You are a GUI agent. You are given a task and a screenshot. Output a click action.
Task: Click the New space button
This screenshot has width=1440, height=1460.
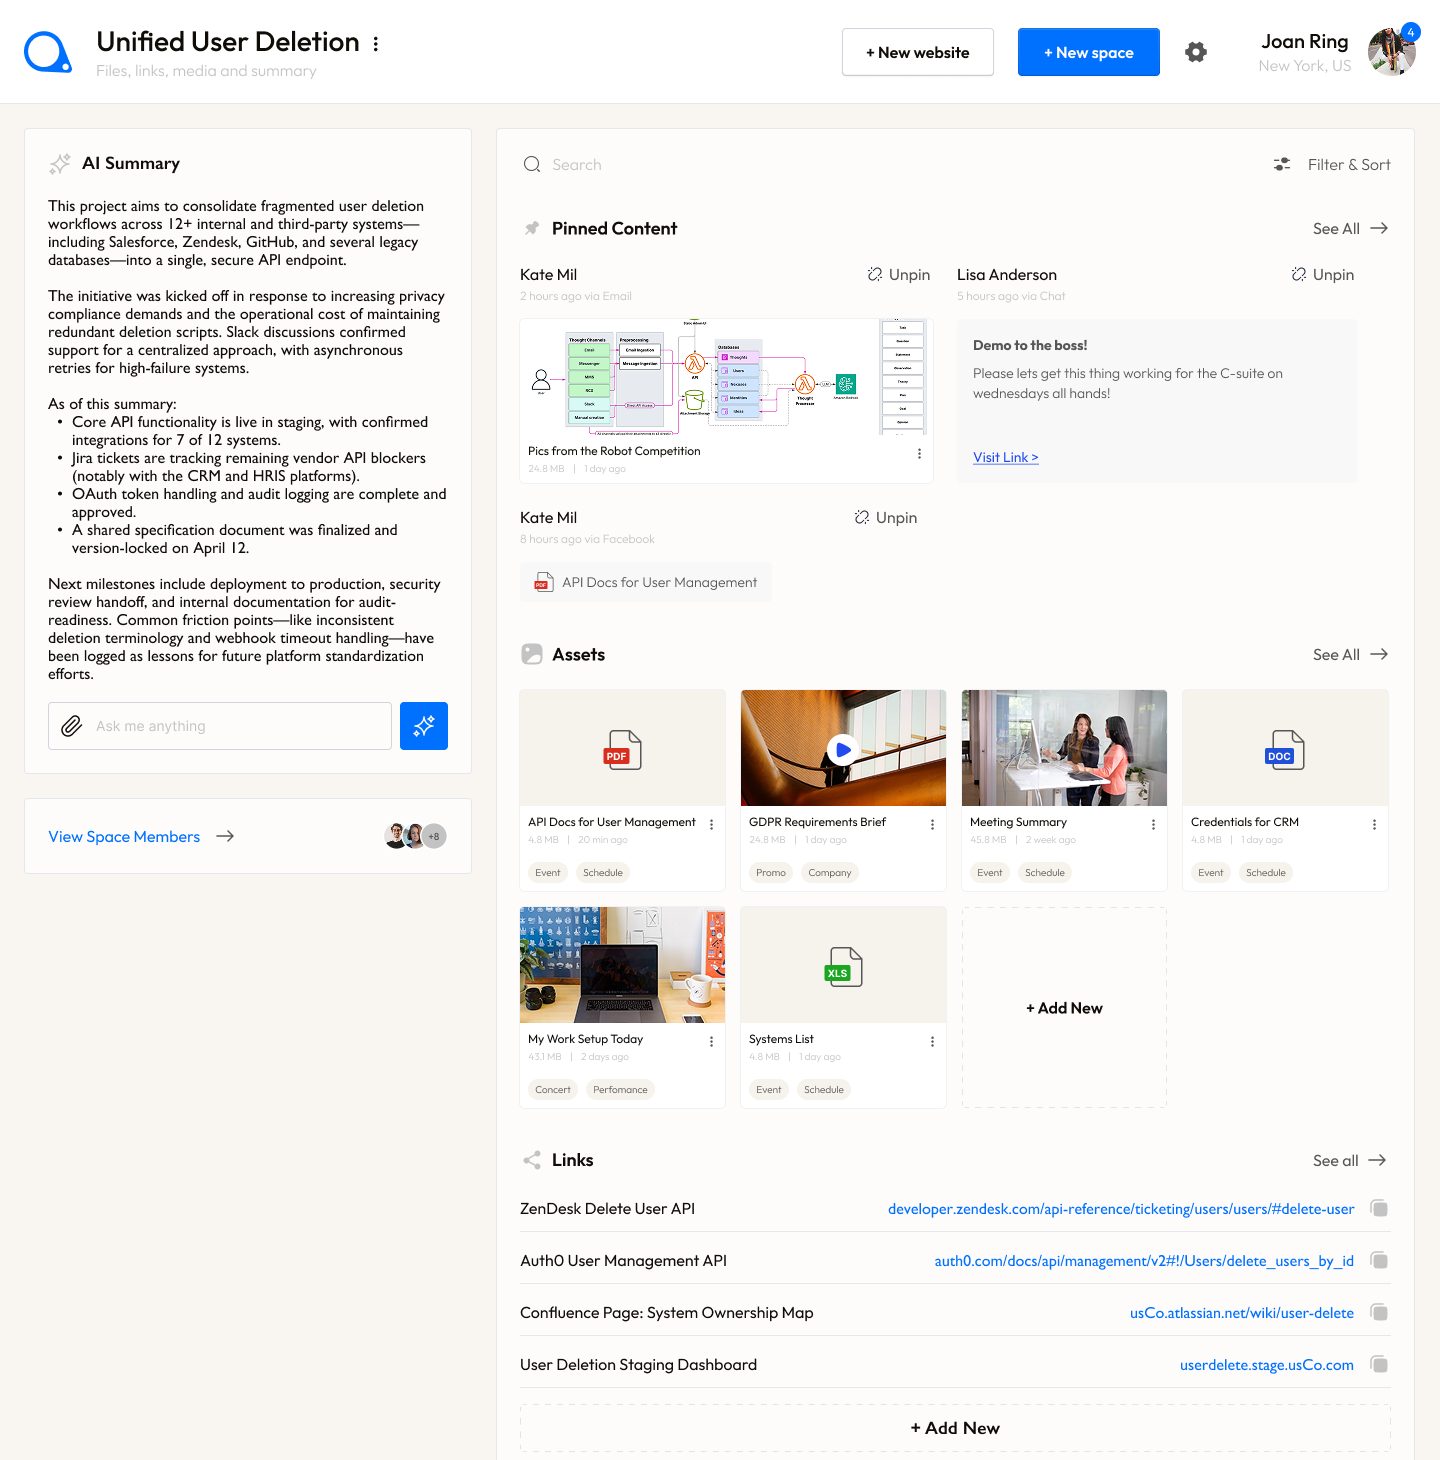pos(1088,52)
